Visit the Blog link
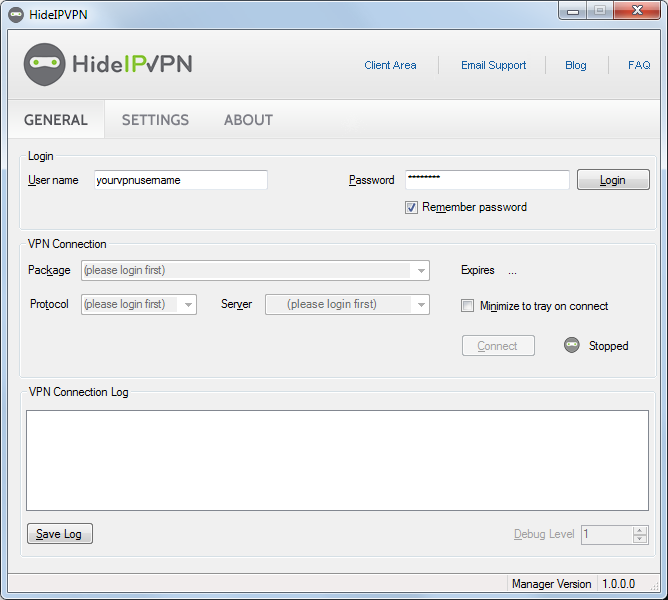 [576, 65]
